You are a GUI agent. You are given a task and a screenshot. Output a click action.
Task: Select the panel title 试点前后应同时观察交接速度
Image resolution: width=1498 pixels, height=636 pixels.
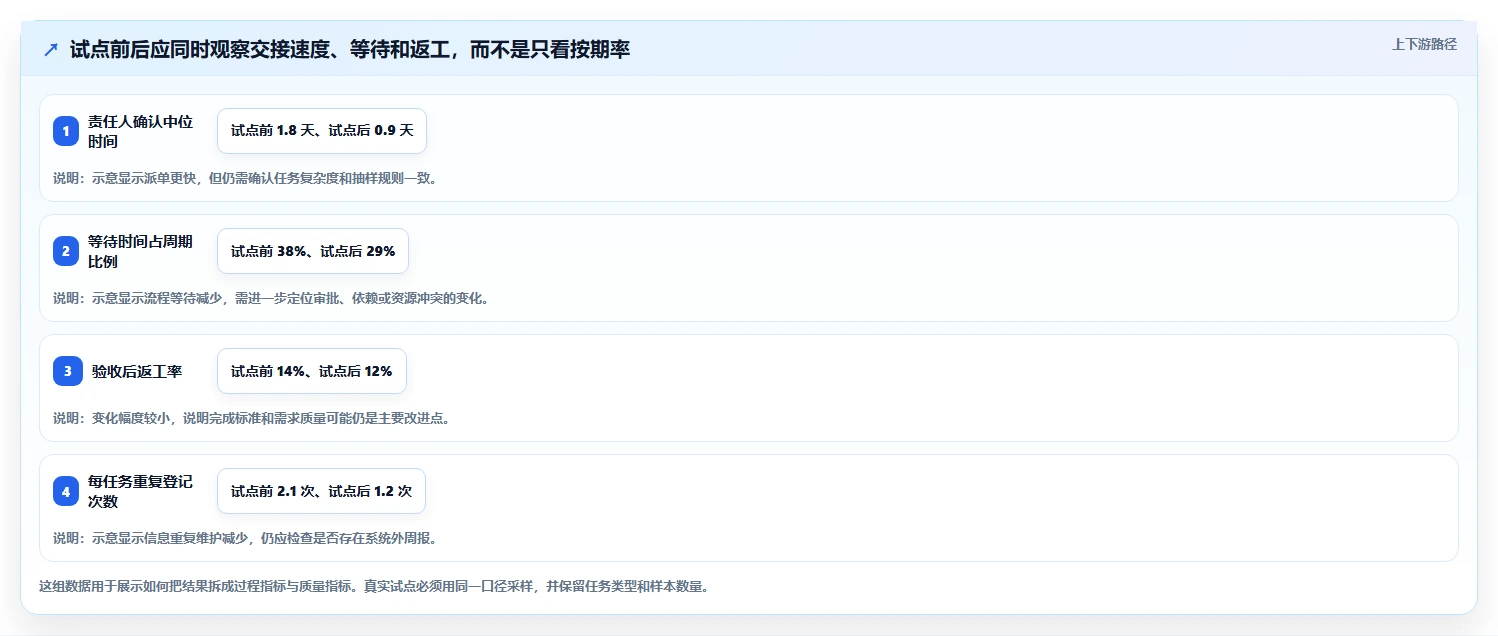[350, 50]
